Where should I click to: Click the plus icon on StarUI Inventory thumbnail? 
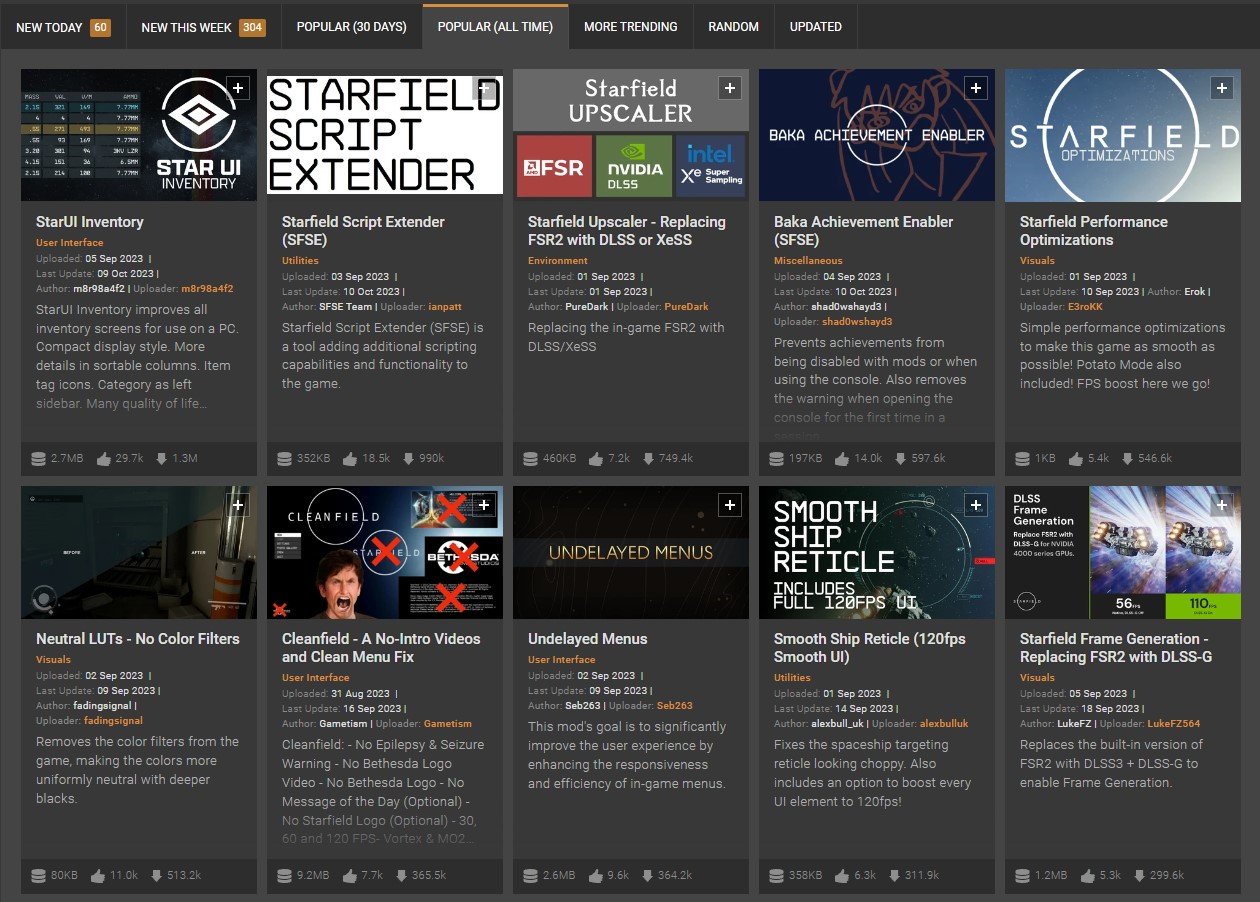click(x=238, y=89)
